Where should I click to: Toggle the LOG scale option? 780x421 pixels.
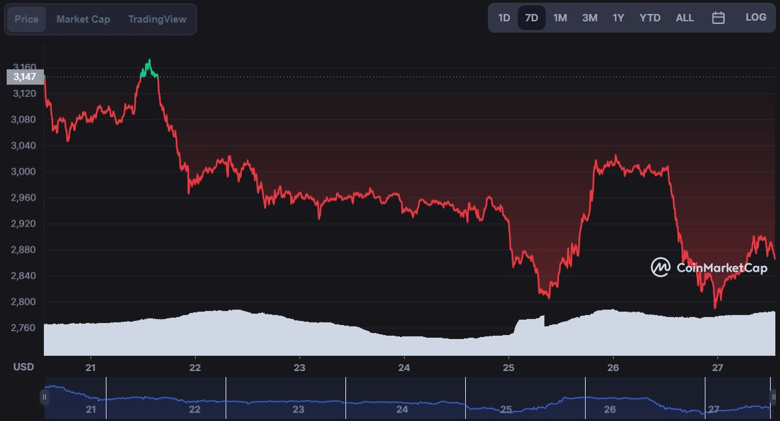click(x=755, y=18)
